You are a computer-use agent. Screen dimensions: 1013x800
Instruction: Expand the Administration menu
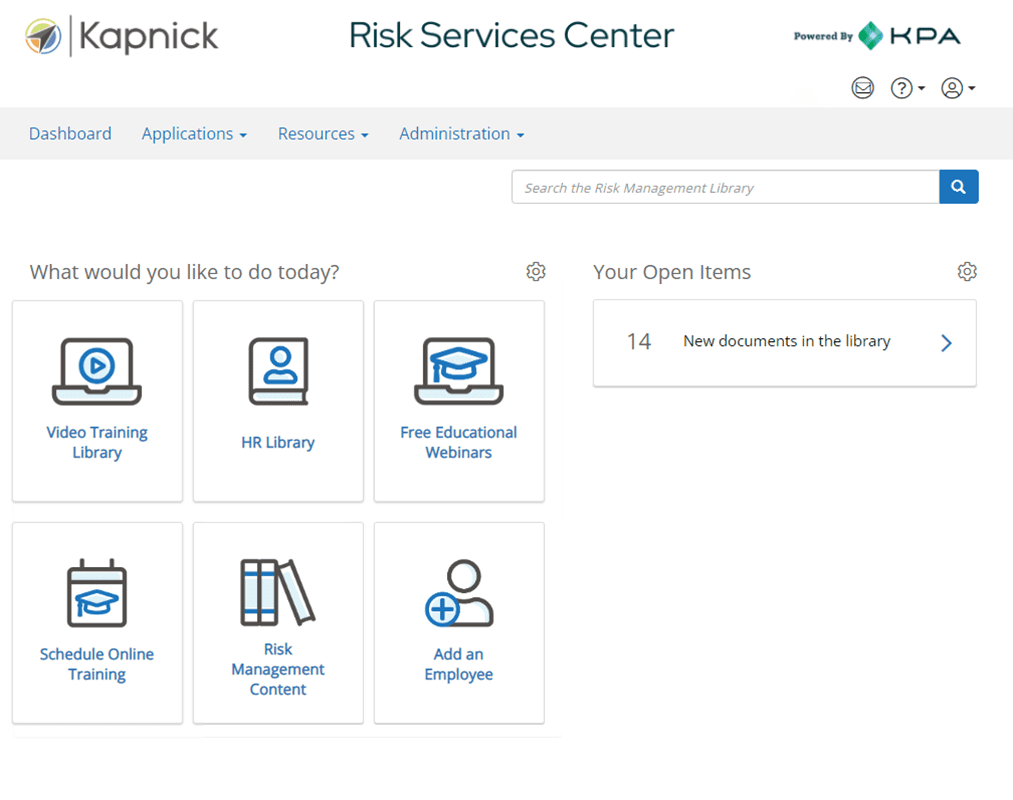[461, 134]
